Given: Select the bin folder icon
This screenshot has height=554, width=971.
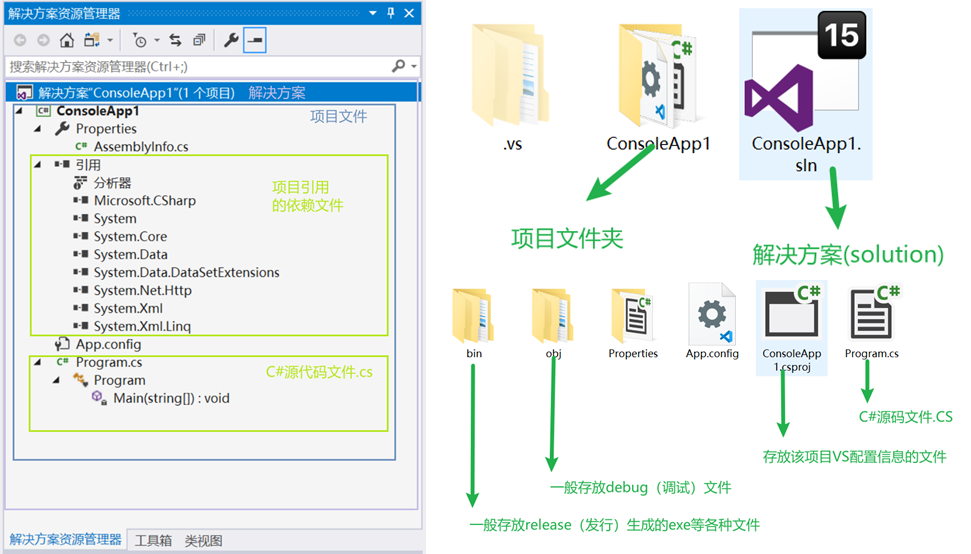Looking at the screenshot, I should pos(473,316).
